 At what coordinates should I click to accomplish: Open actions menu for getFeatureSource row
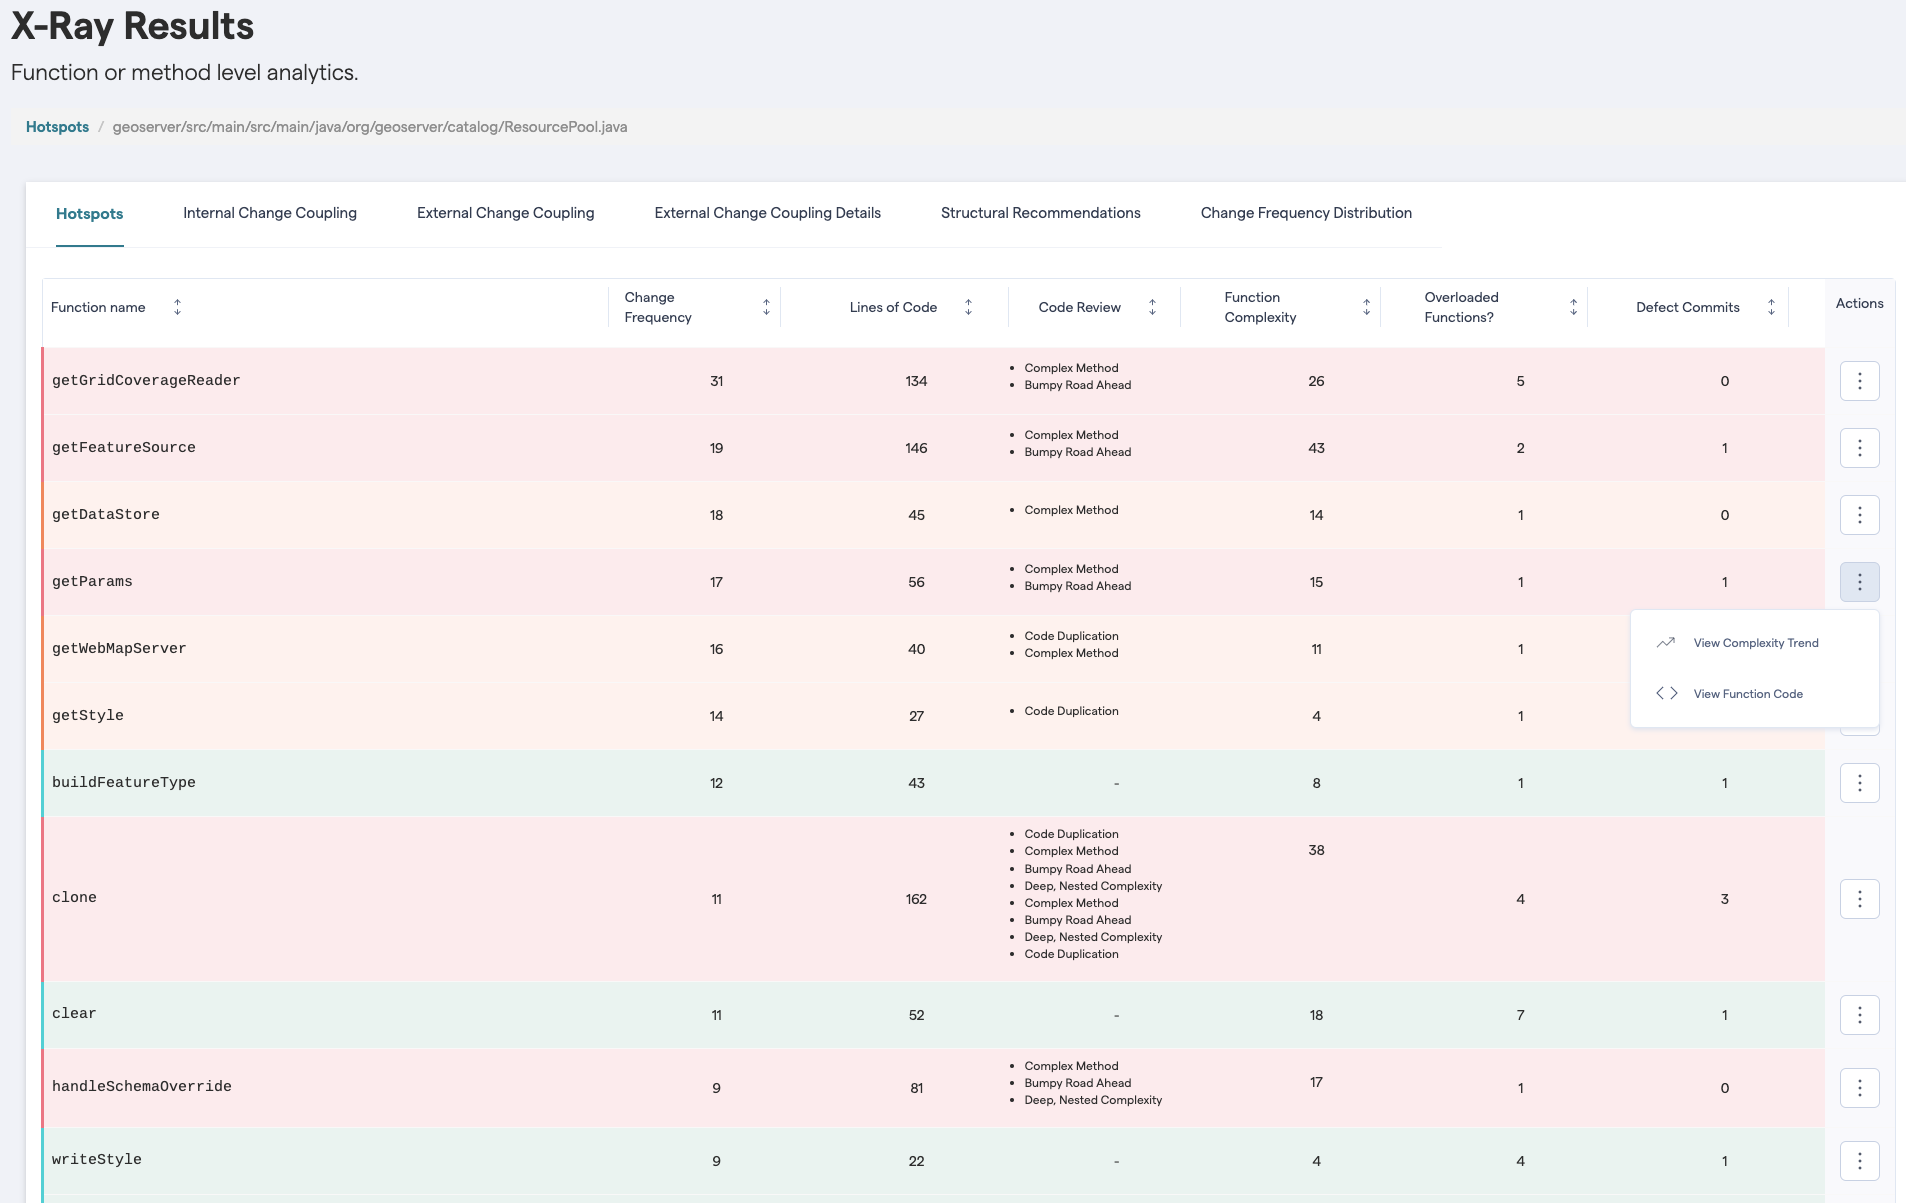pos(1859,448)
